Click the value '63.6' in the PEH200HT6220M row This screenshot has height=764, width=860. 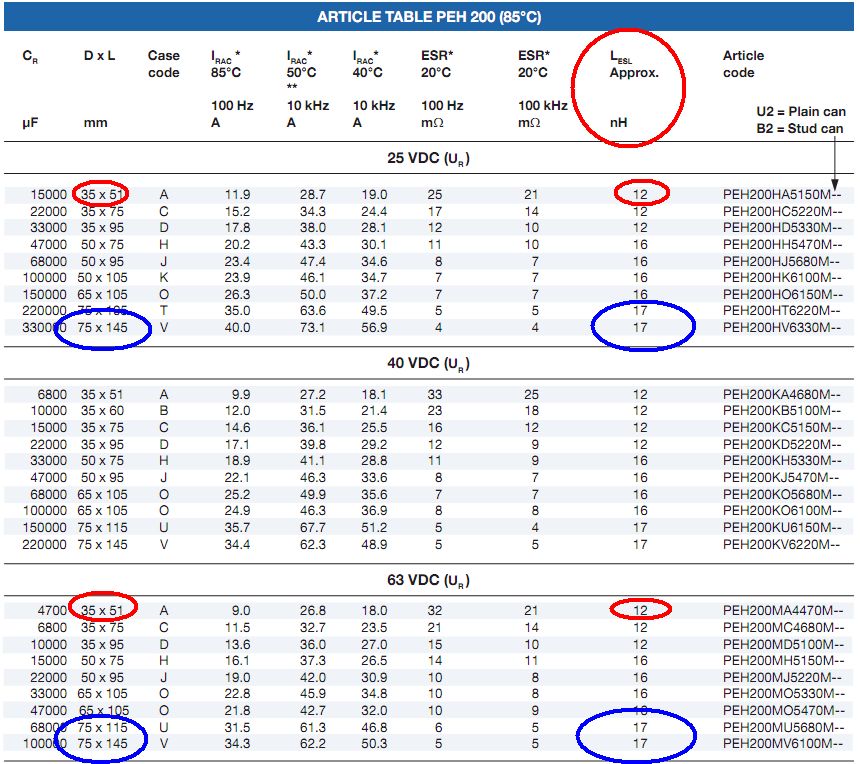tap(312, 310)
